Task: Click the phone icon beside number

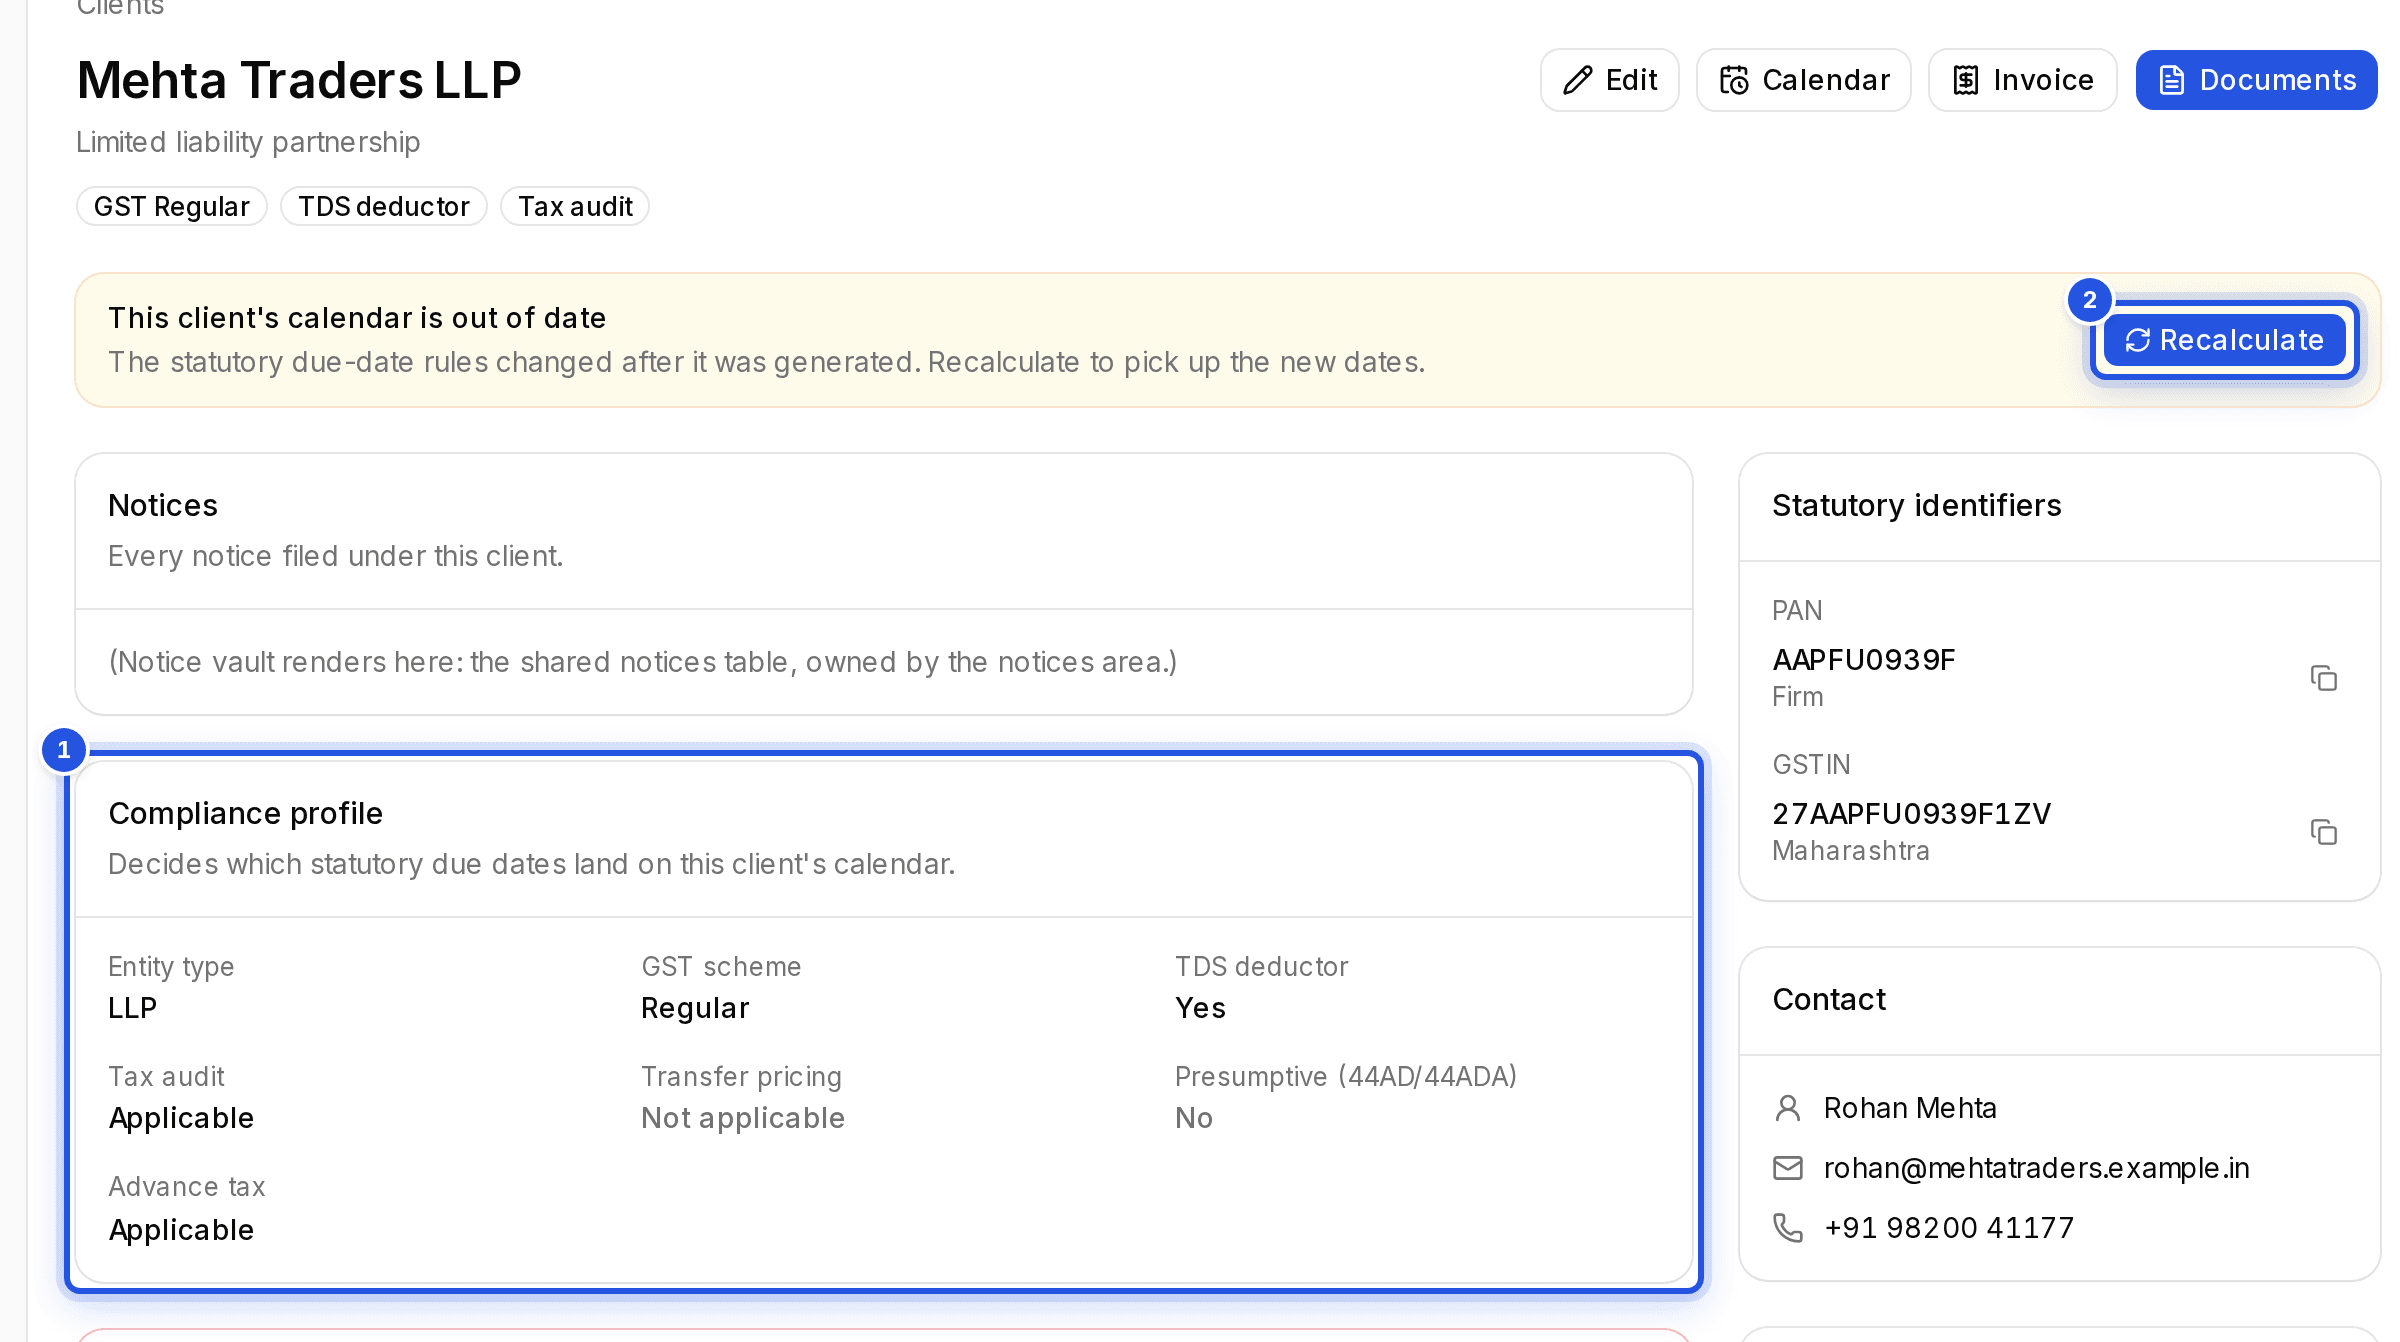Action: pyautogui.click(x=1788, y=1228)
